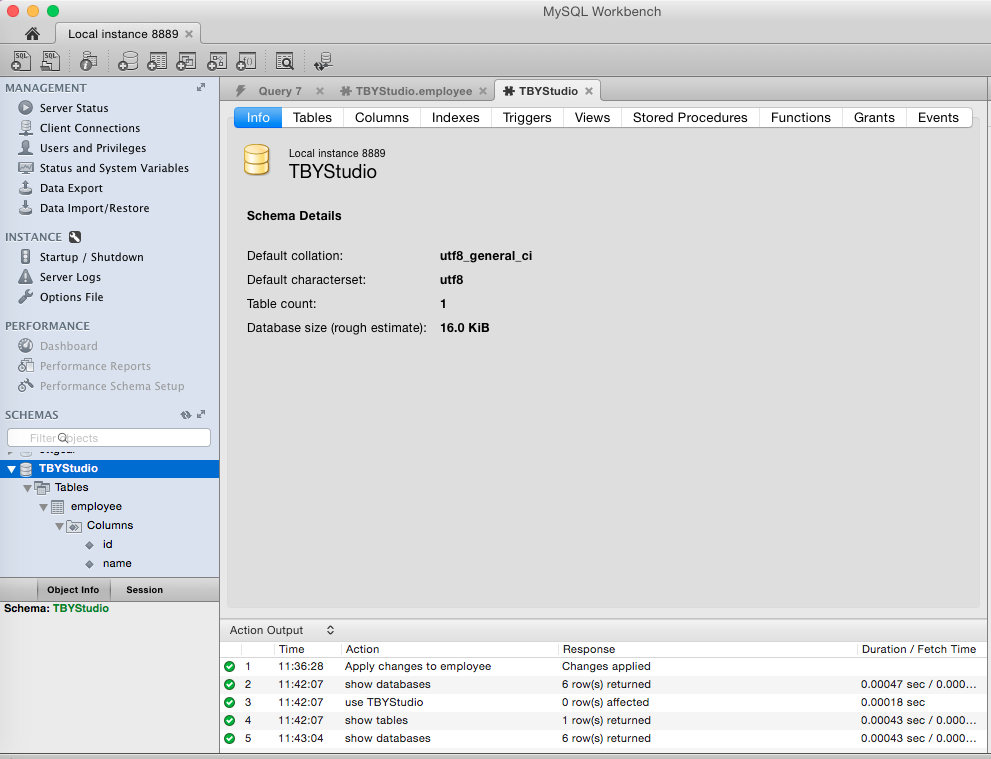Open SQL script file icon
The image size is (991, 759).
click(x=50, y=61)
